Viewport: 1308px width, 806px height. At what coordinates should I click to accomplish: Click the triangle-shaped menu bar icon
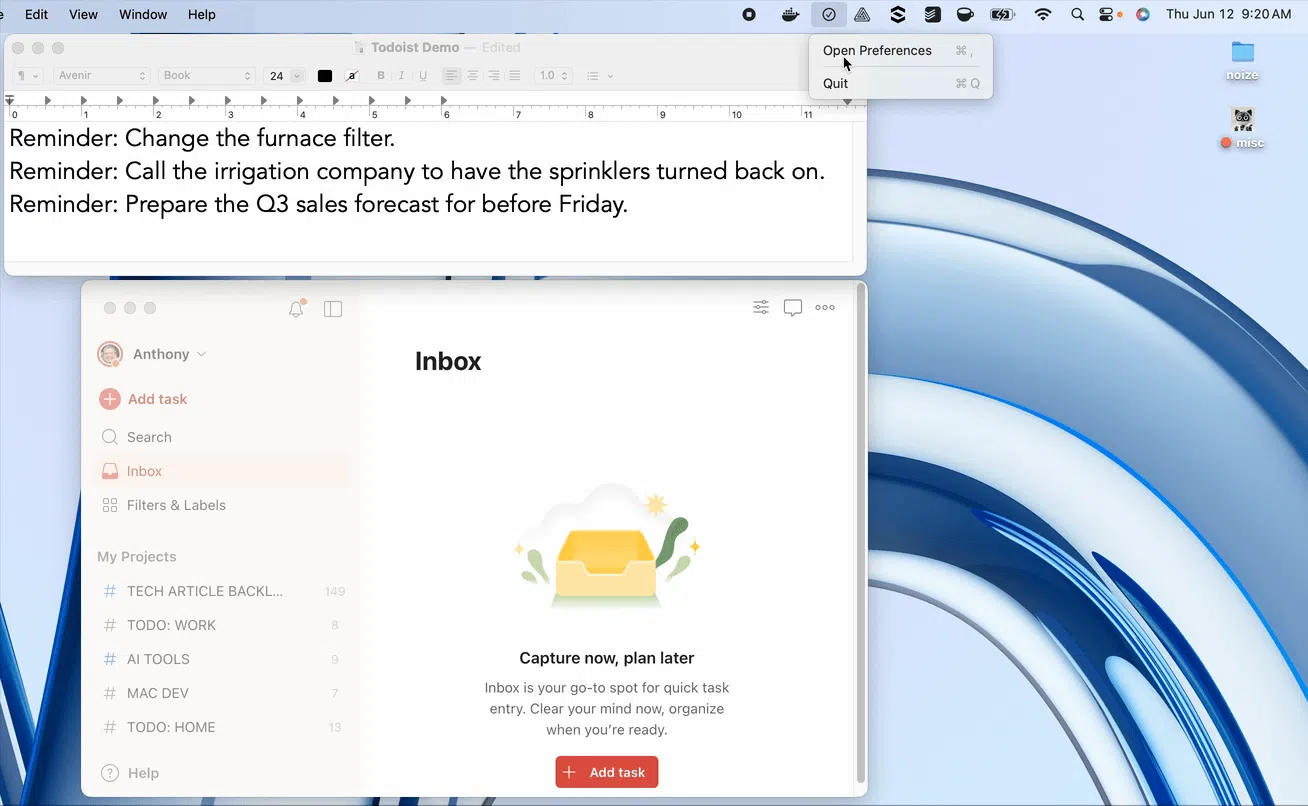(x=862, y=14)
